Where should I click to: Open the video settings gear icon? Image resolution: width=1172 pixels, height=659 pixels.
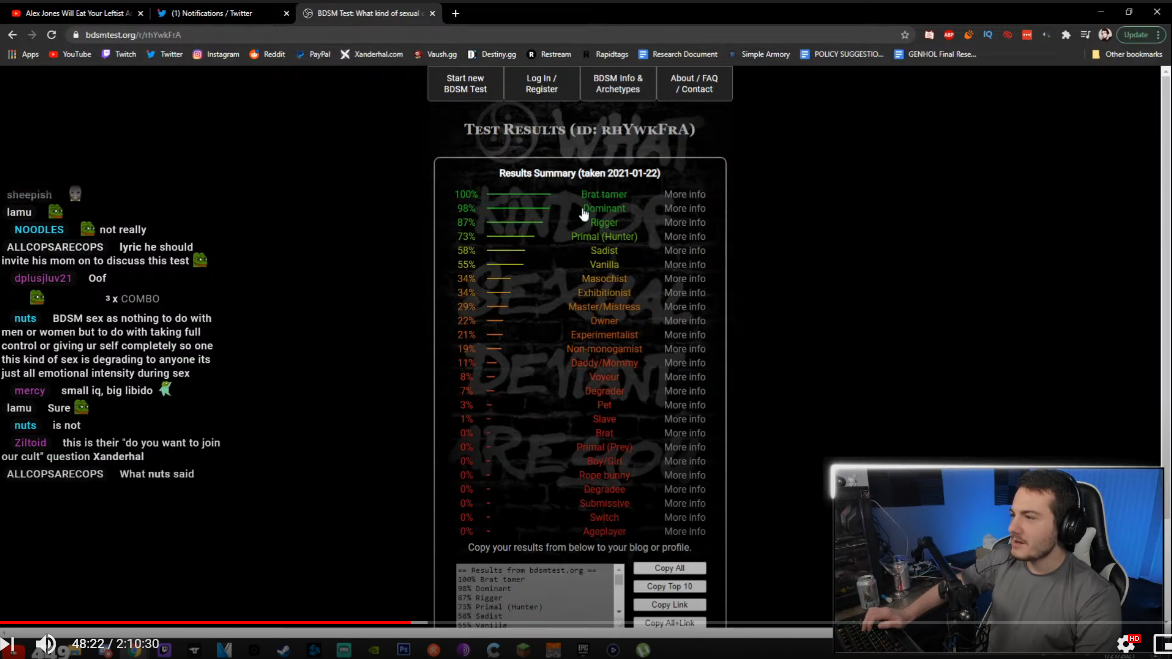tap(1126, 643)
